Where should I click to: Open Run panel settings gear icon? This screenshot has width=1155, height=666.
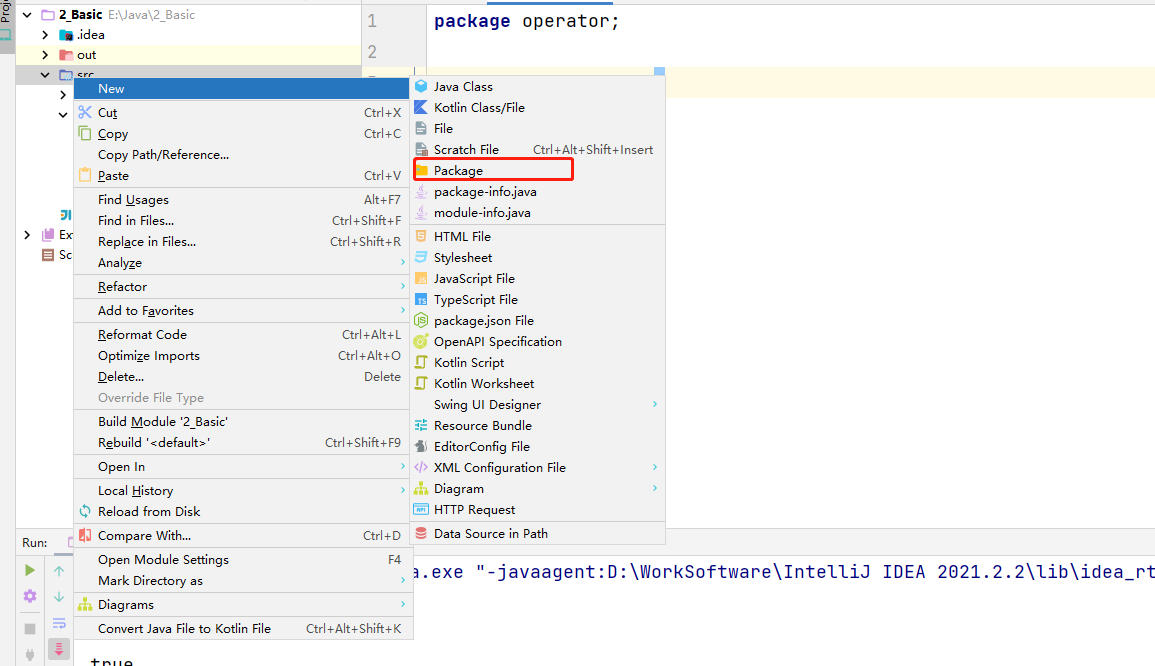tap(29, 596)
